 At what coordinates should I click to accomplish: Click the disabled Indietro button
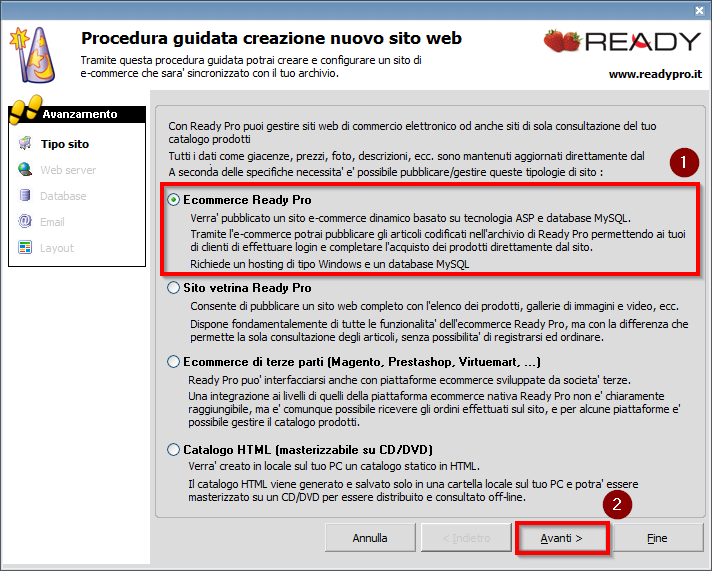[466, 538]
